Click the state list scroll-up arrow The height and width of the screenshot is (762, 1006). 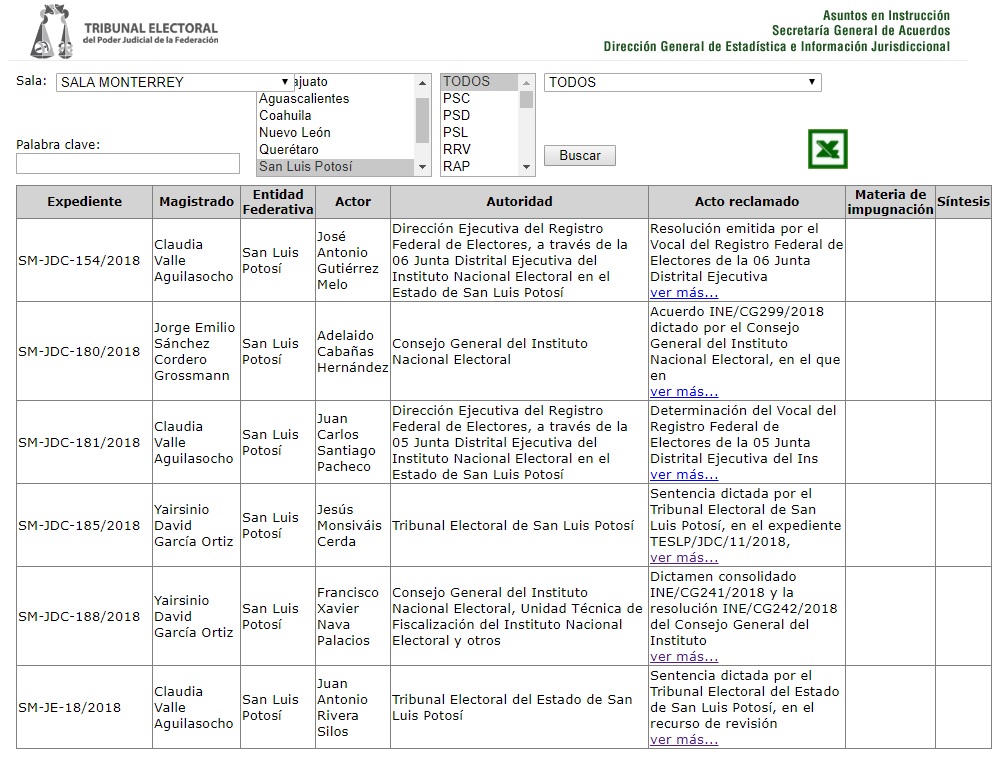click(x=422, y=83)
